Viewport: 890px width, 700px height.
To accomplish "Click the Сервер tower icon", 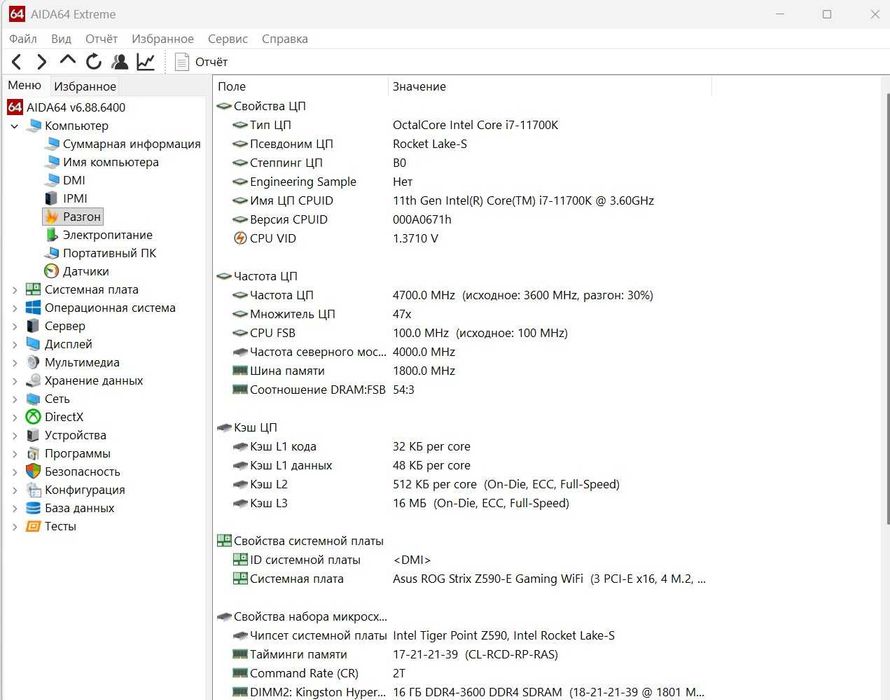I will (x=33, y=326).
